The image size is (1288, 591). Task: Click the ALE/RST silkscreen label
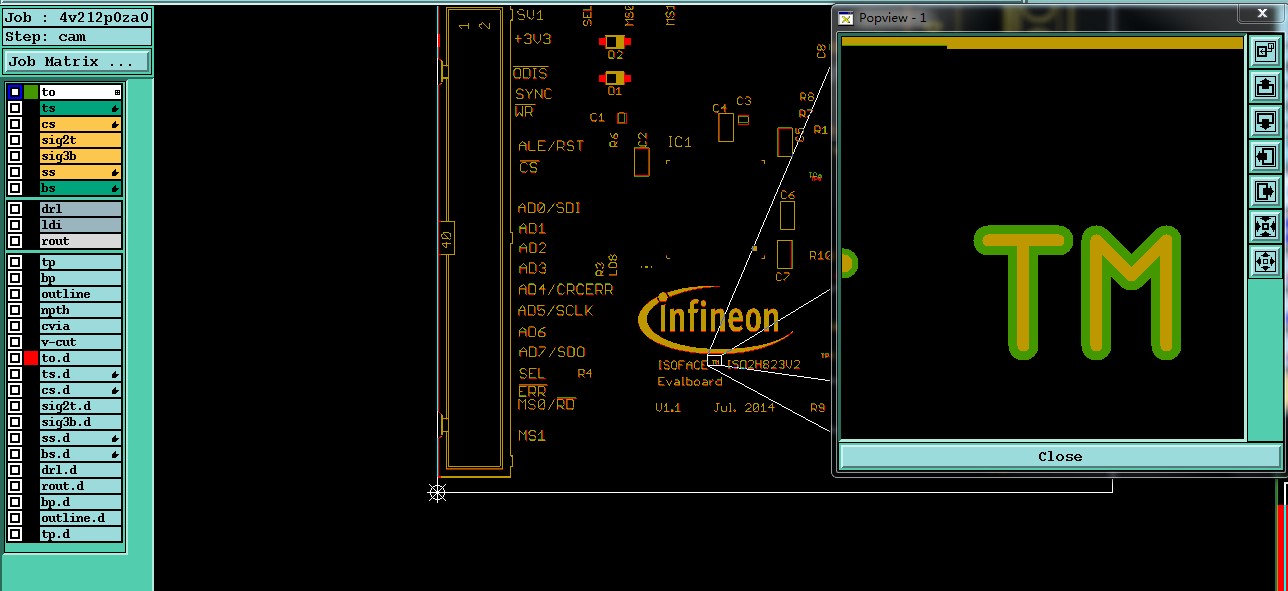pyautogui.click(x=550, y=146)
